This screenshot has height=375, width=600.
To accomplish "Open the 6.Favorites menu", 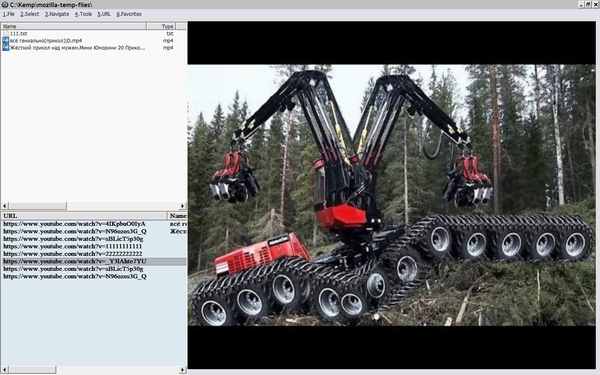I will [129, 14].
